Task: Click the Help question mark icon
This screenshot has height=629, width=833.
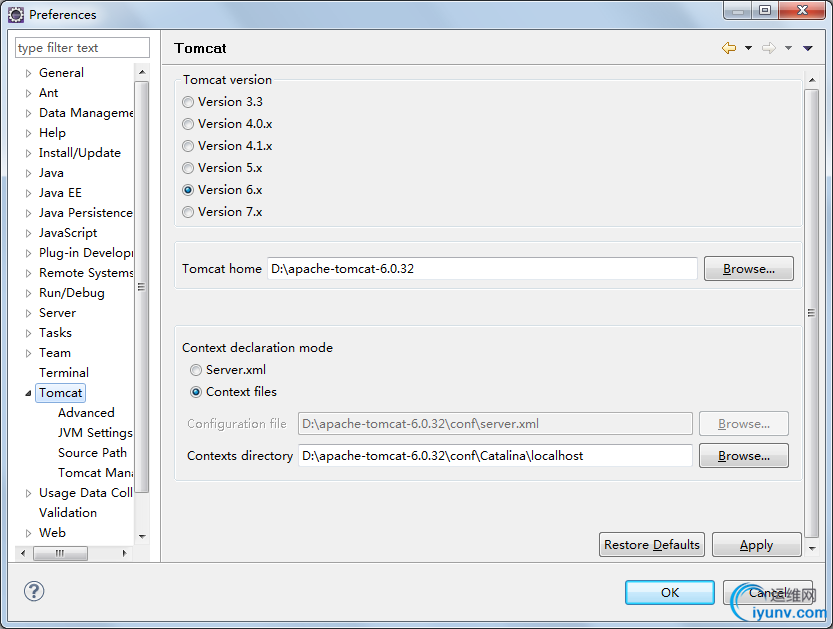Action: (x=34, y=591)
